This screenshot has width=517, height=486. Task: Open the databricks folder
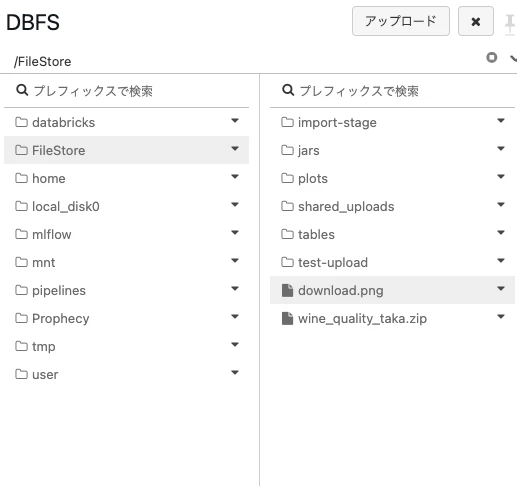point(126,122)
